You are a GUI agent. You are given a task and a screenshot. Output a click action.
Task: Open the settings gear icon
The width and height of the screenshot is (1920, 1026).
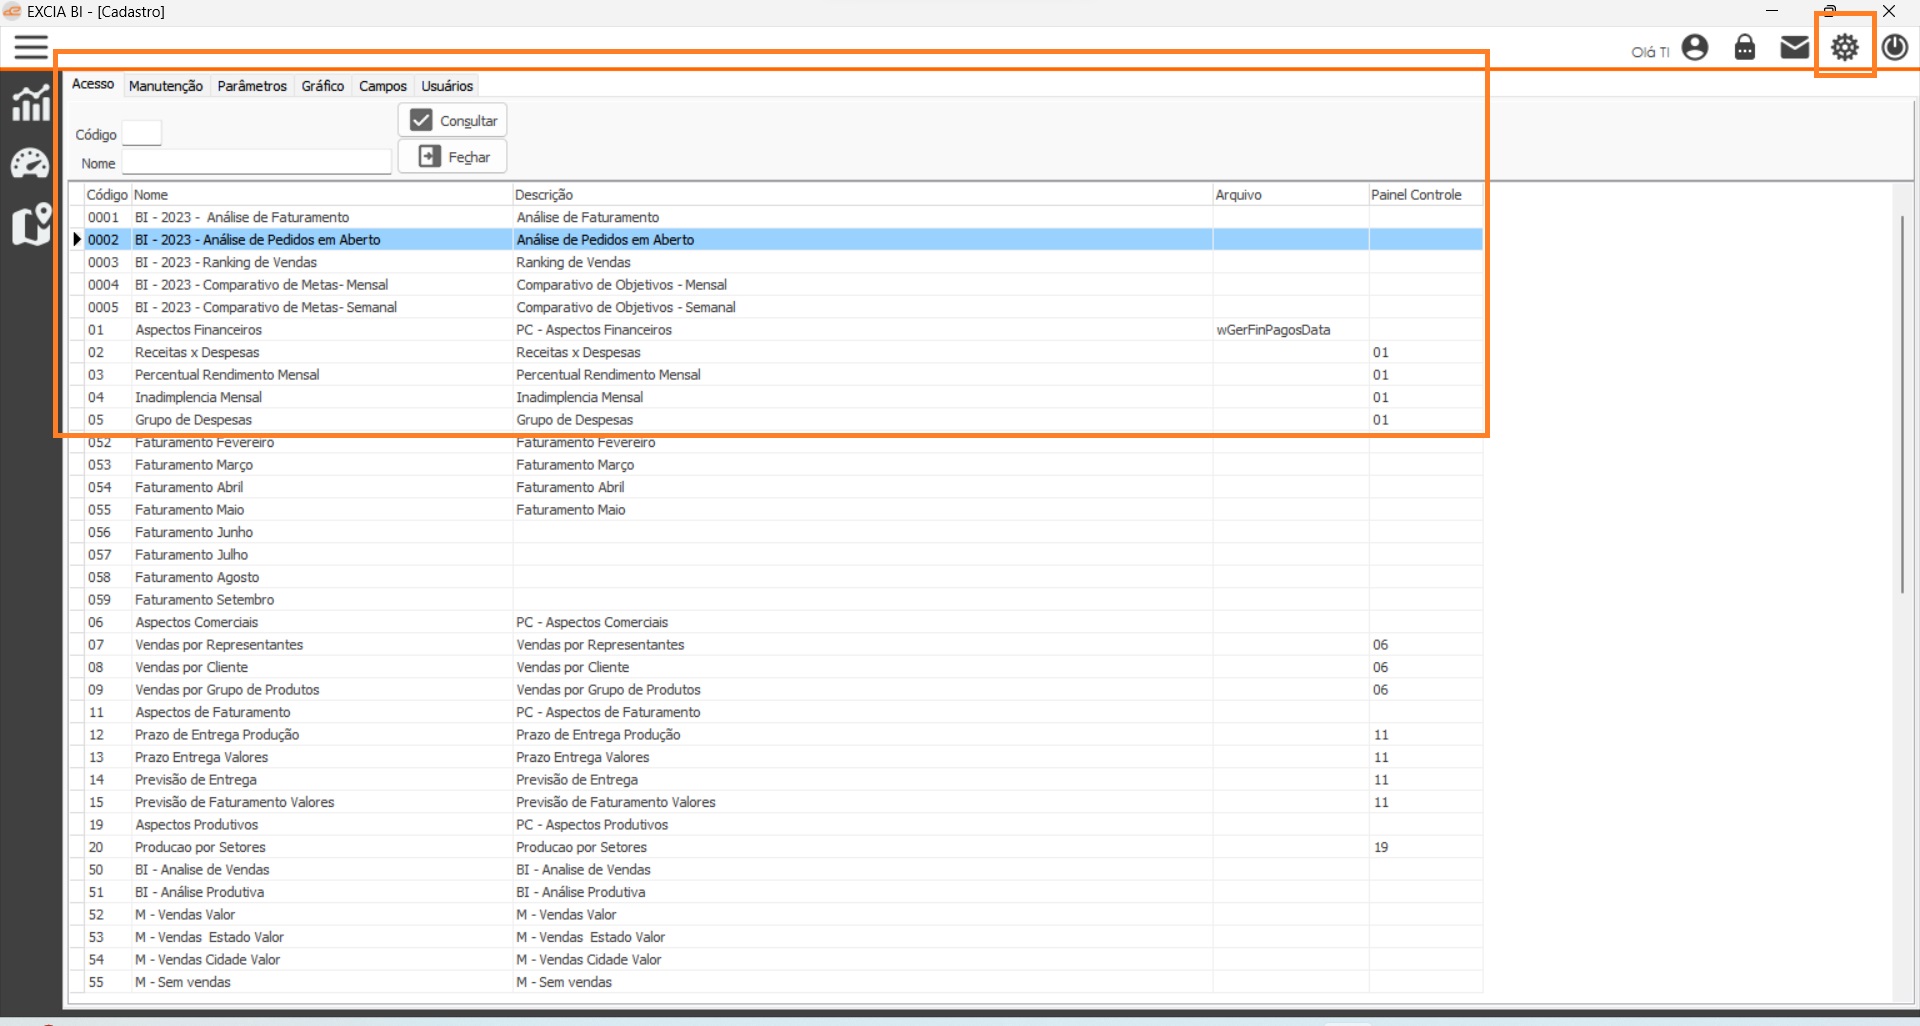click(1845, 47)
